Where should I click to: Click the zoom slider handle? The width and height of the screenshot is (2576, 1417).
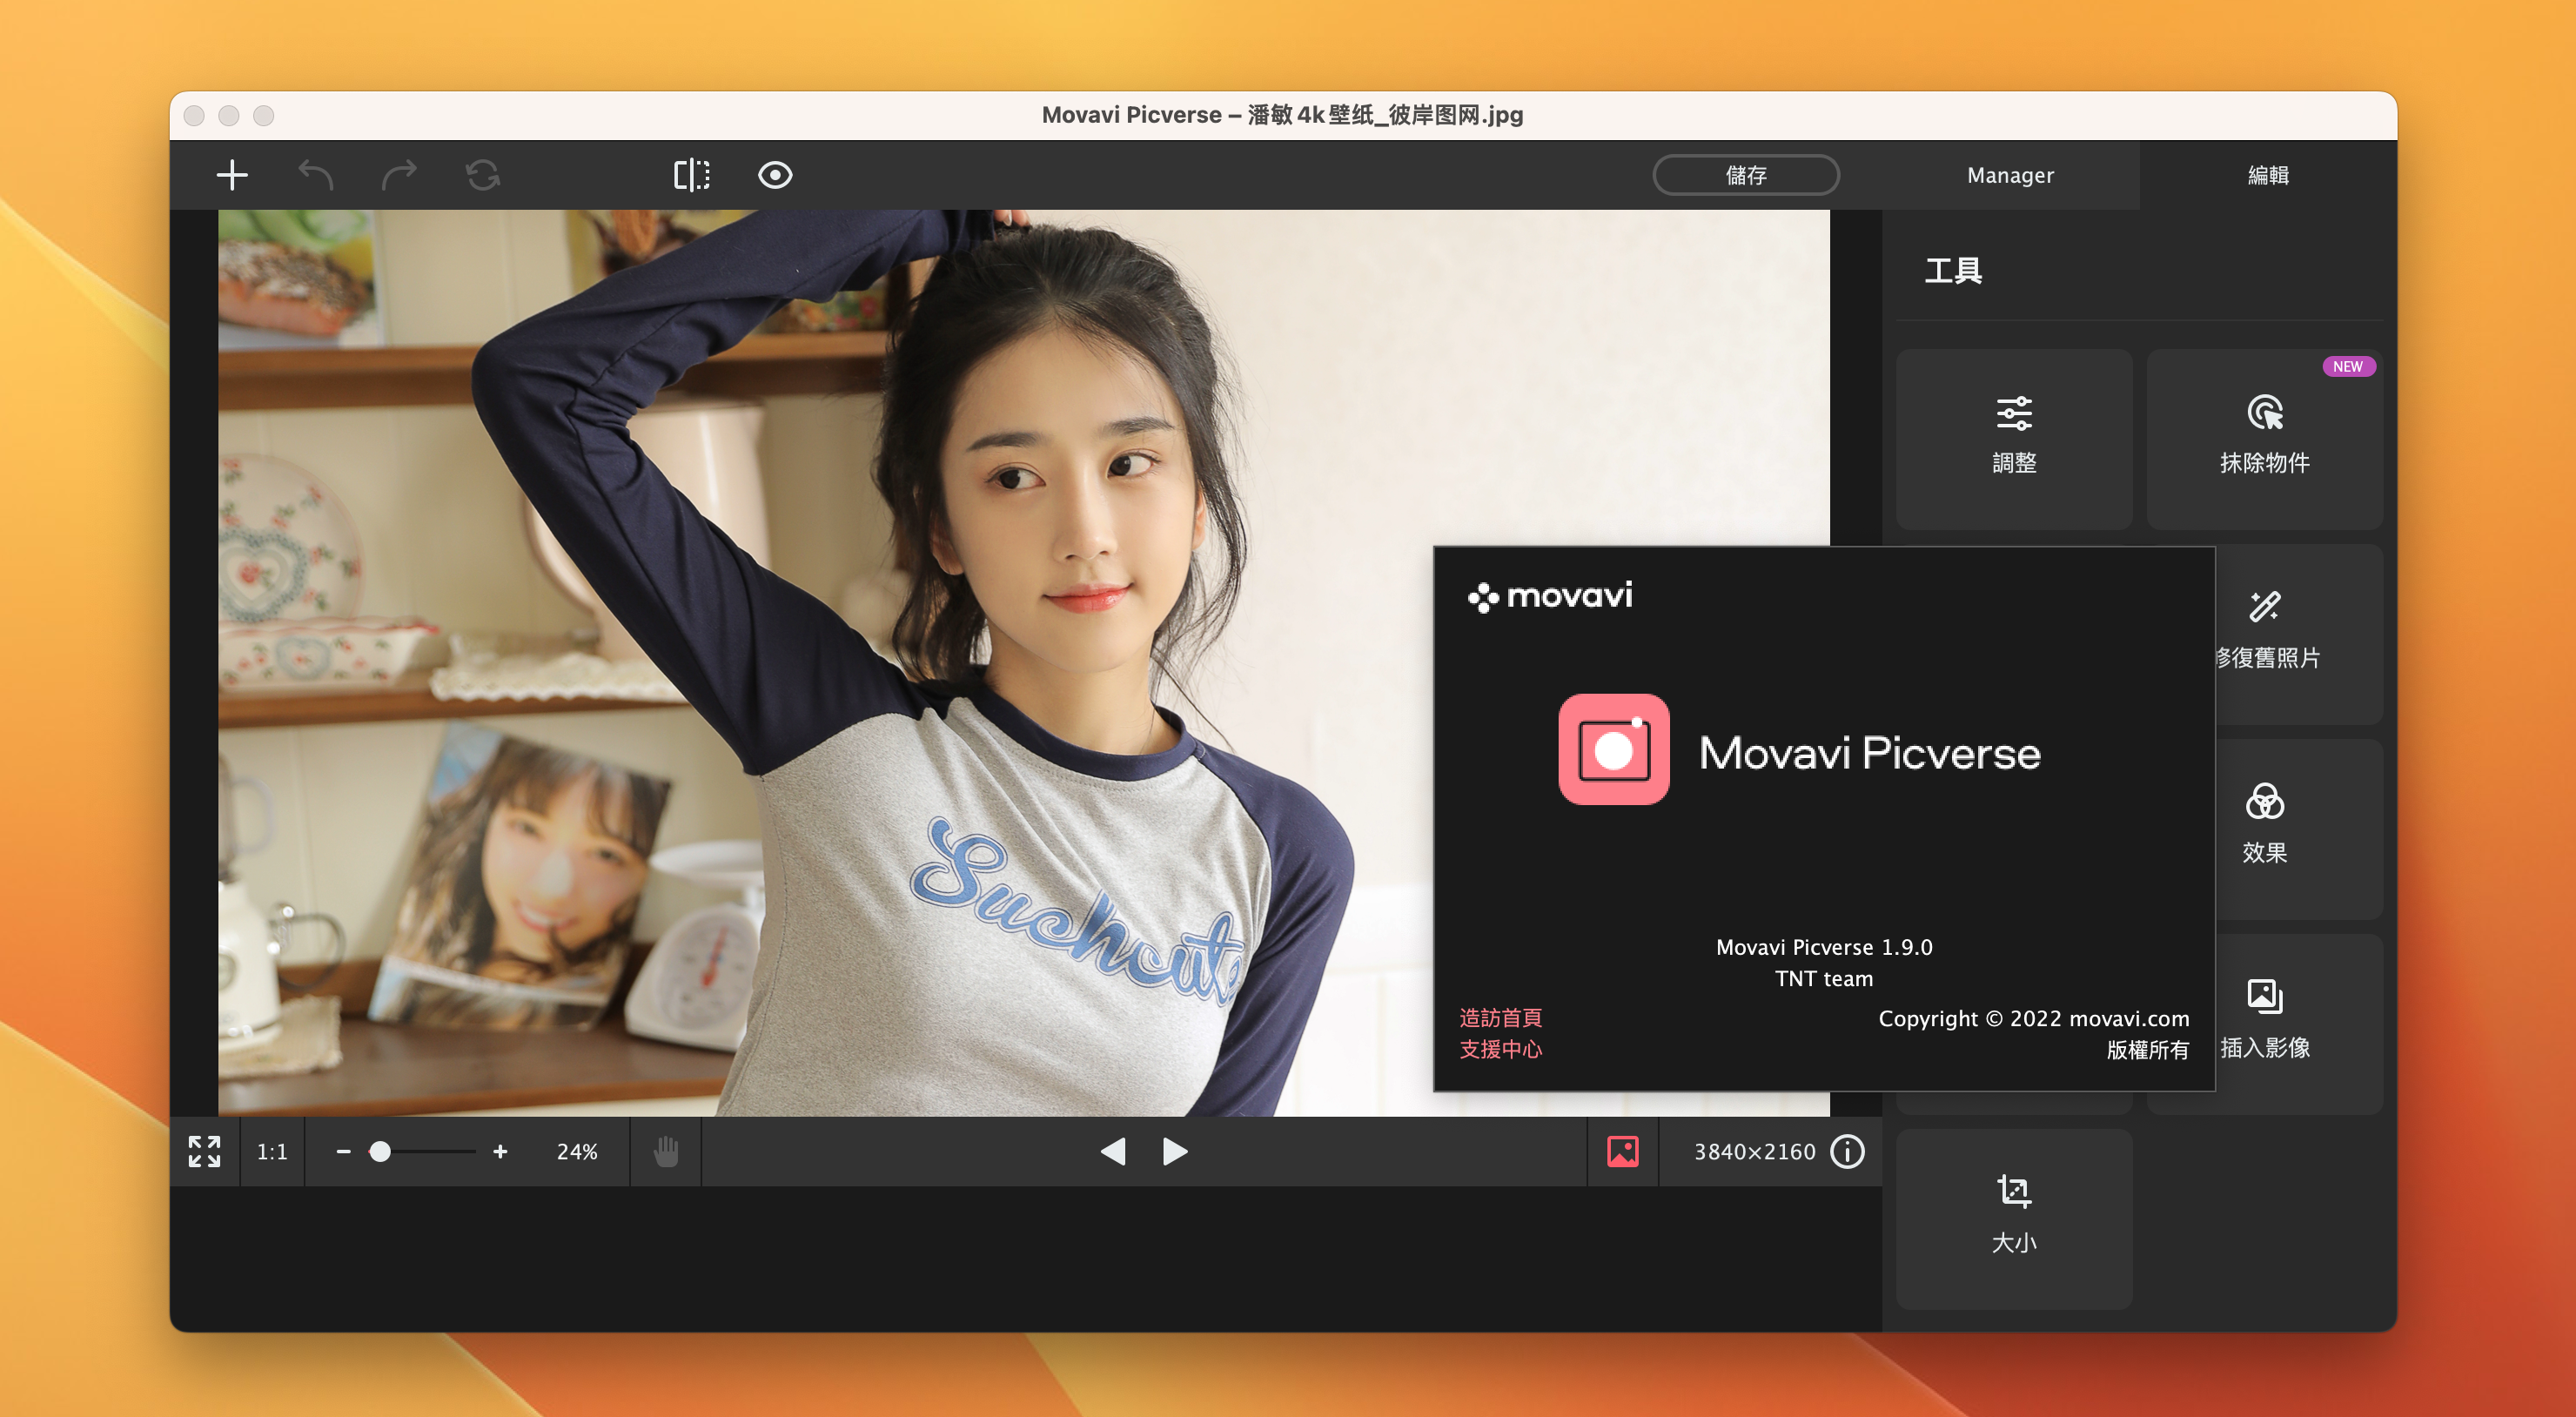click(x=380, y=1151)
